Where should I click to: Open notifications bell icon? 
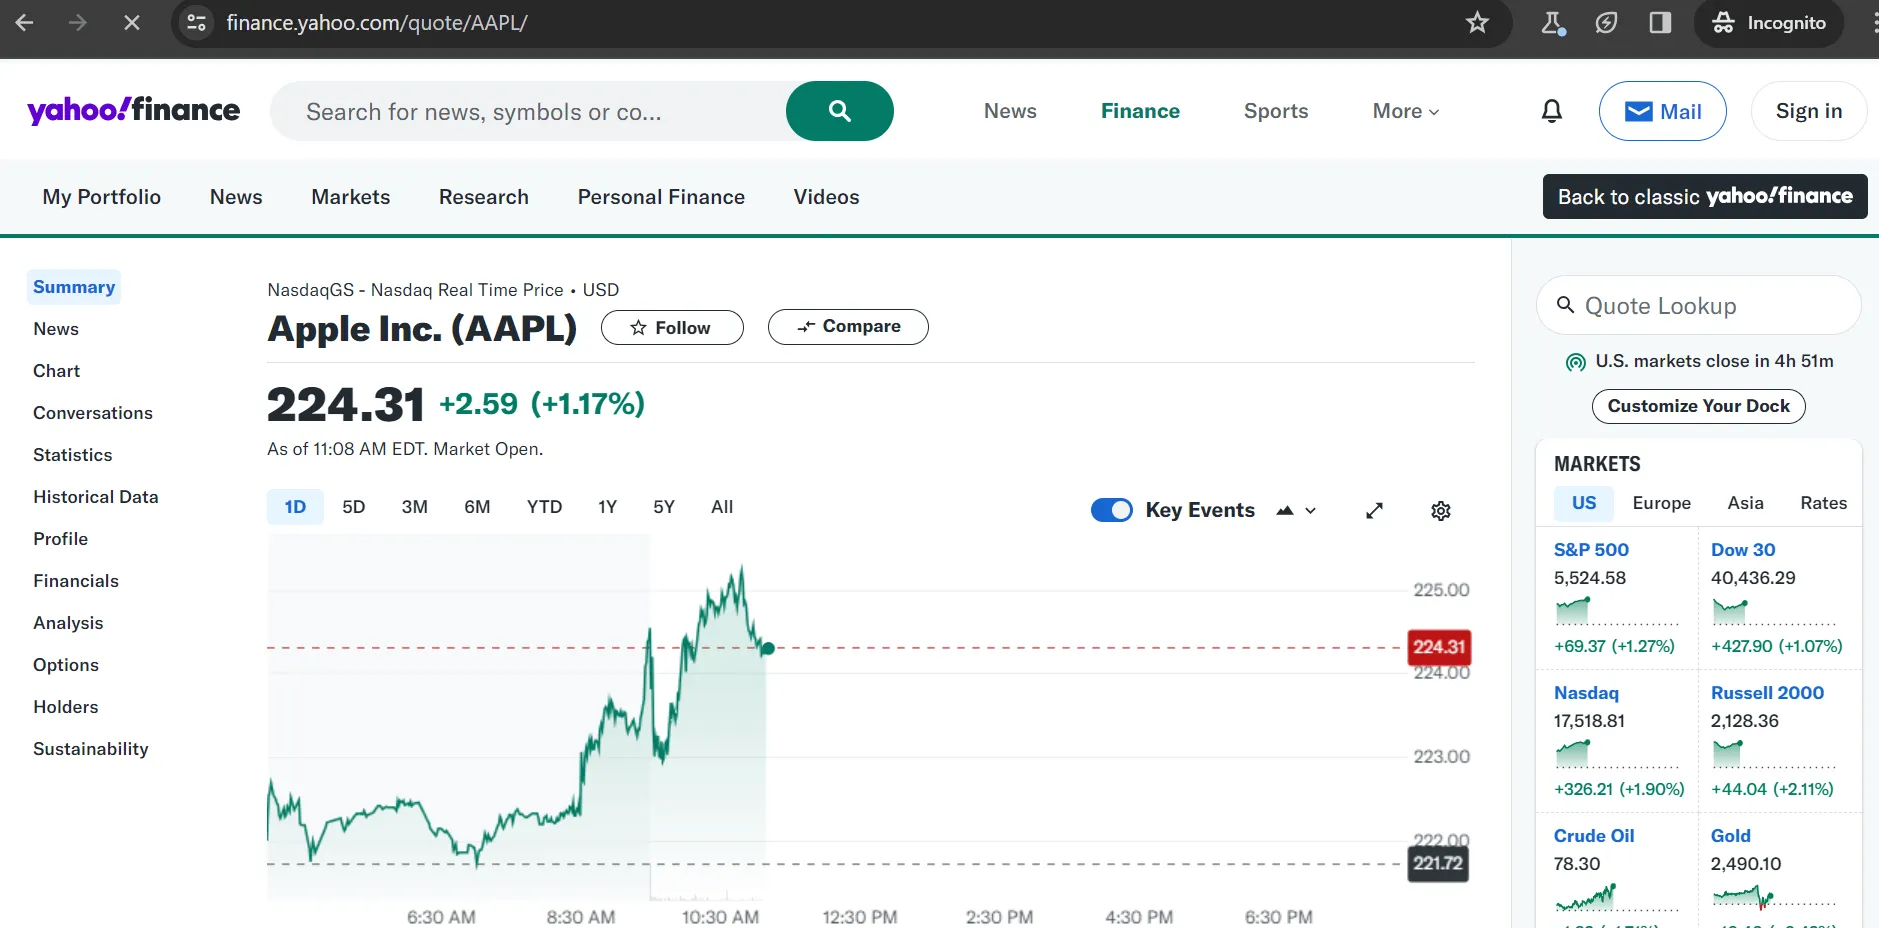point(1551,111)
